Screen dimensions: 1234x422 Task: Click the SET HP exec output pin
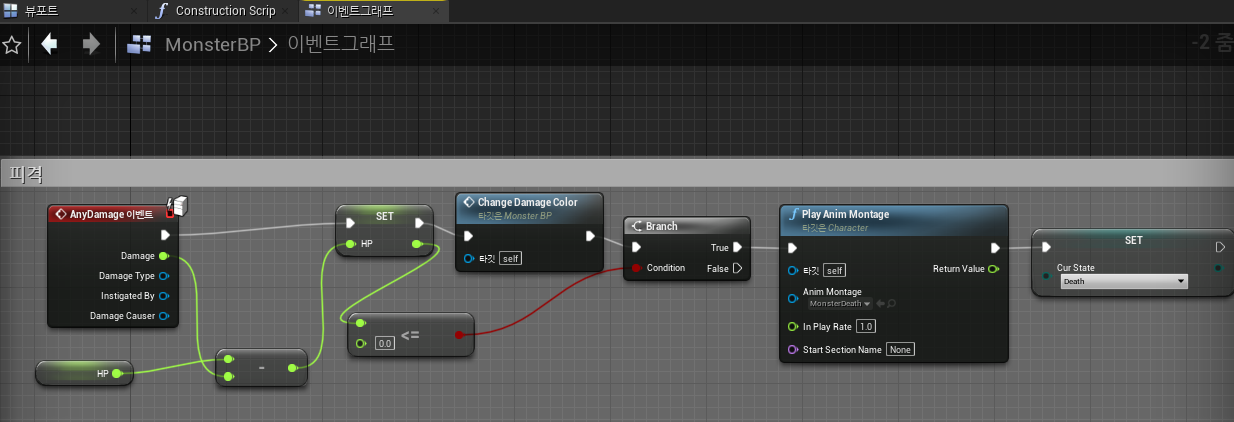[419, 223]
